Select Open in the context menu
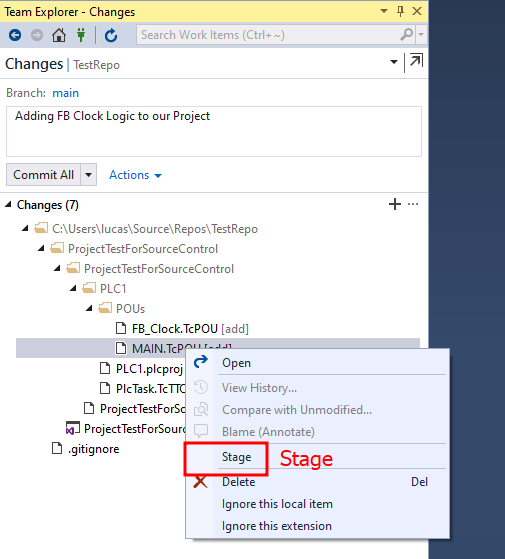505x559 pixels. pyautogui.click(x=236, y=363)
